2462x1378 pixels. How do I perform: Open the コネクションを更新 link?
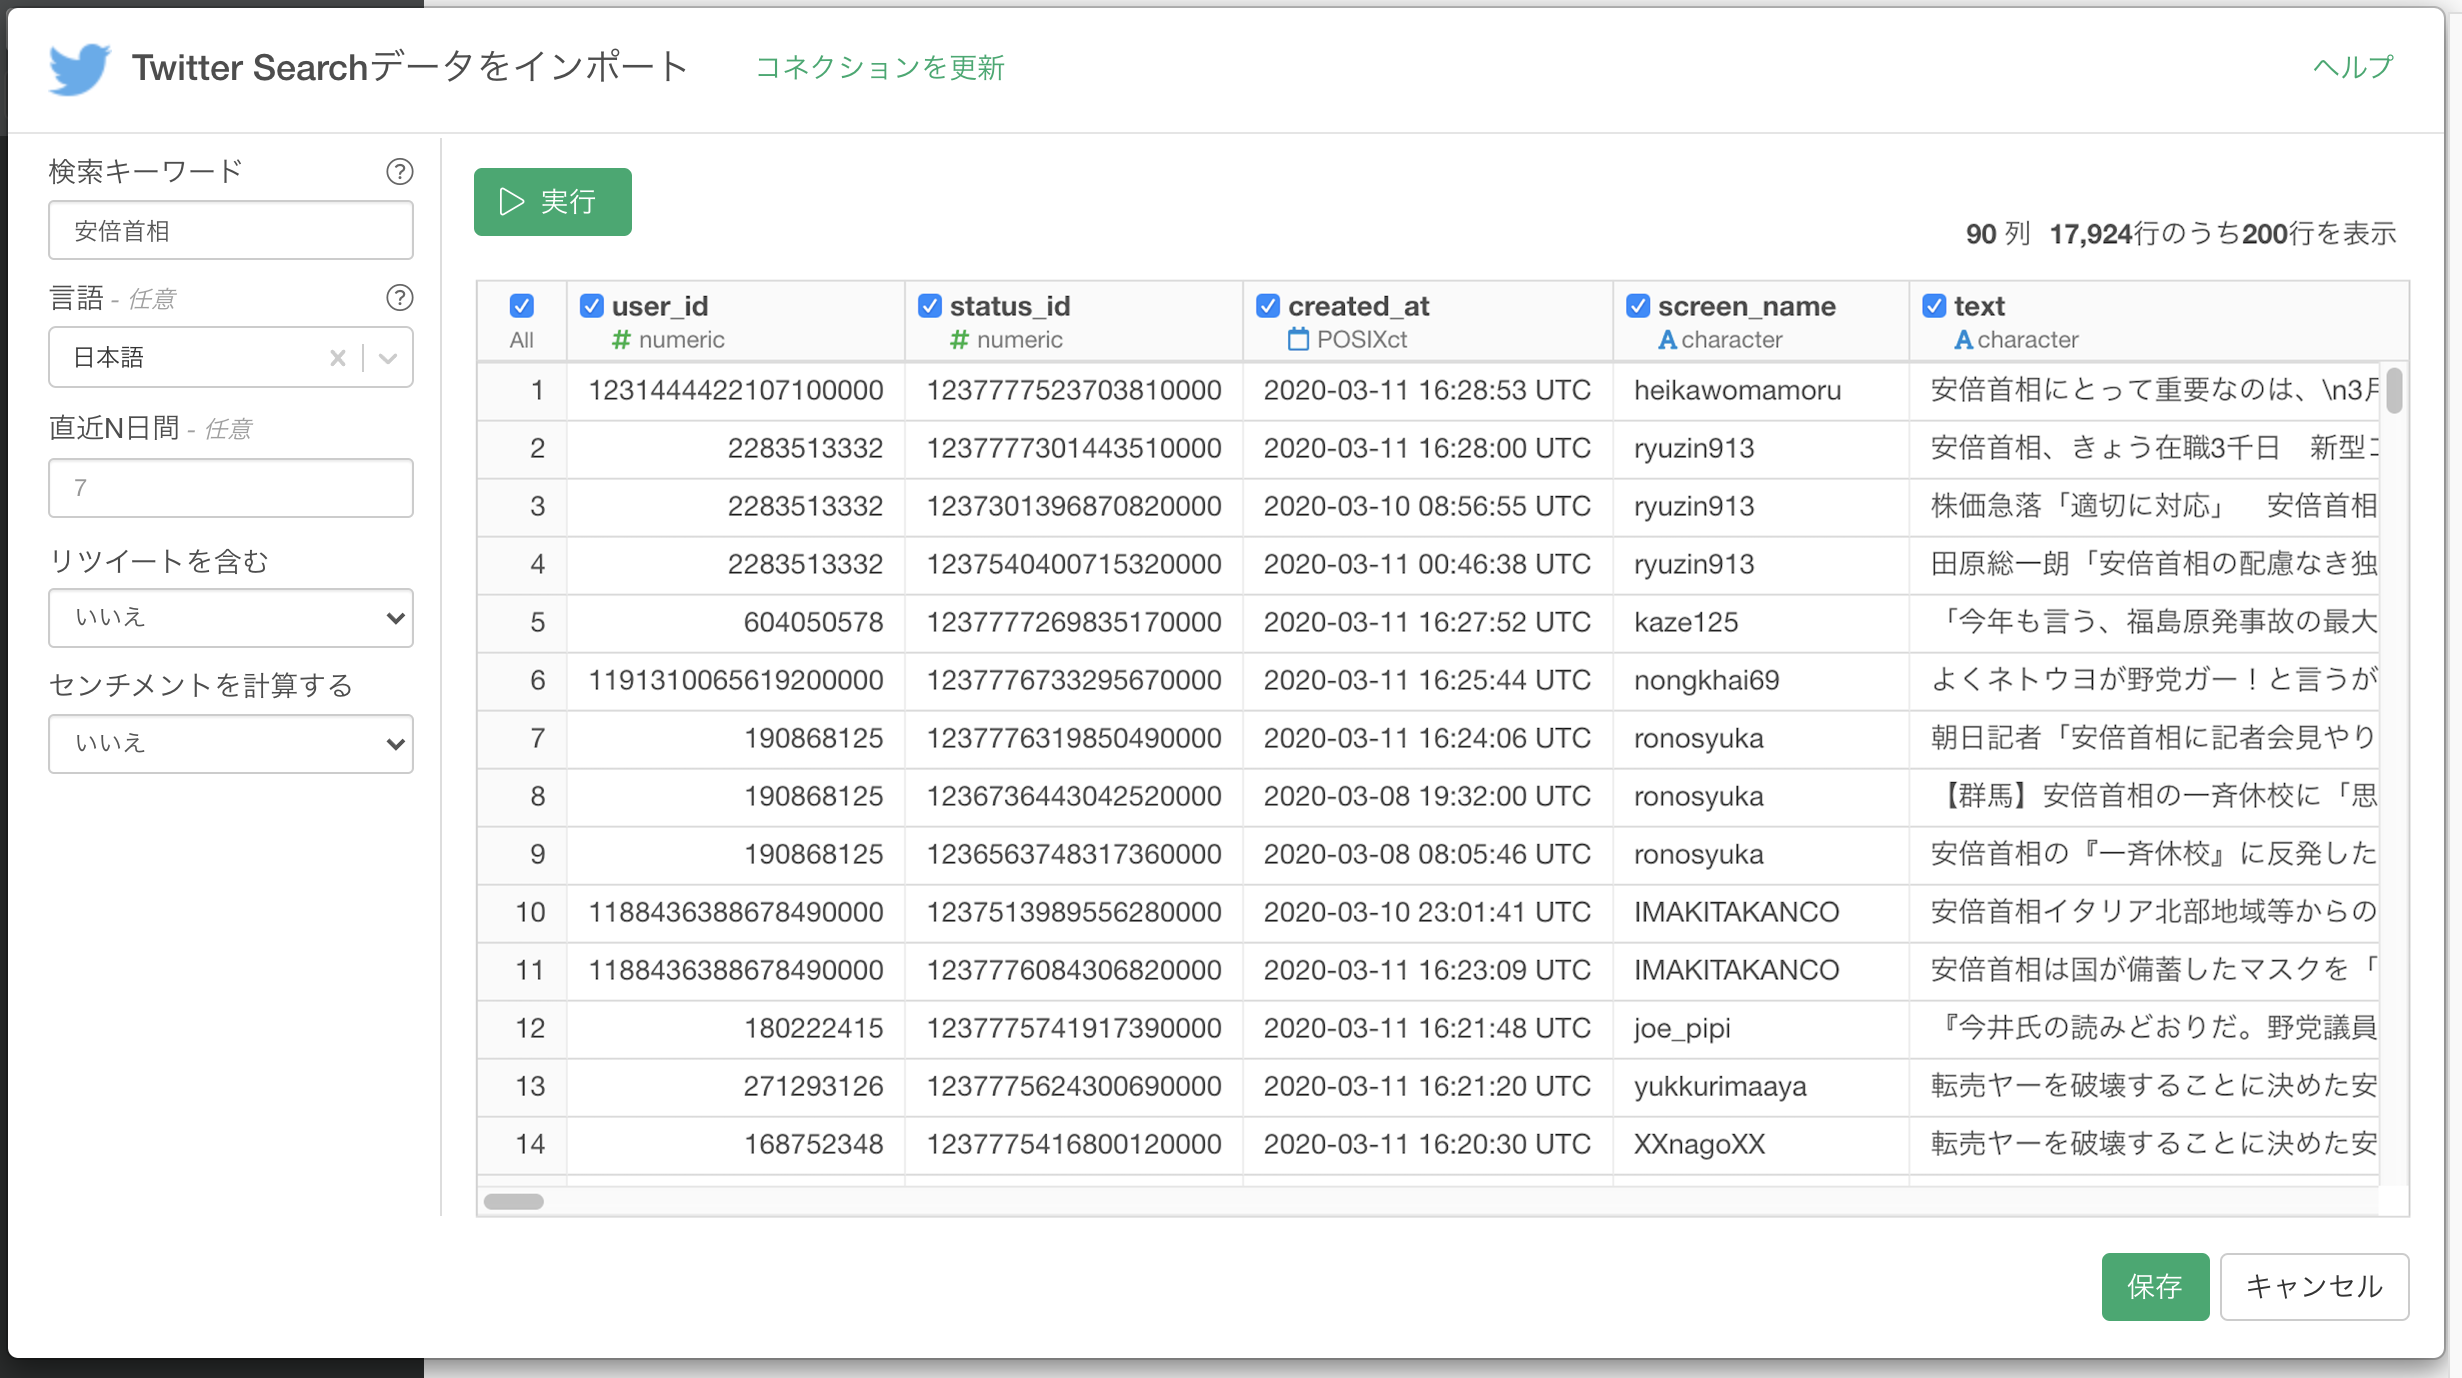pyautogui.click(x=879, y=68)
